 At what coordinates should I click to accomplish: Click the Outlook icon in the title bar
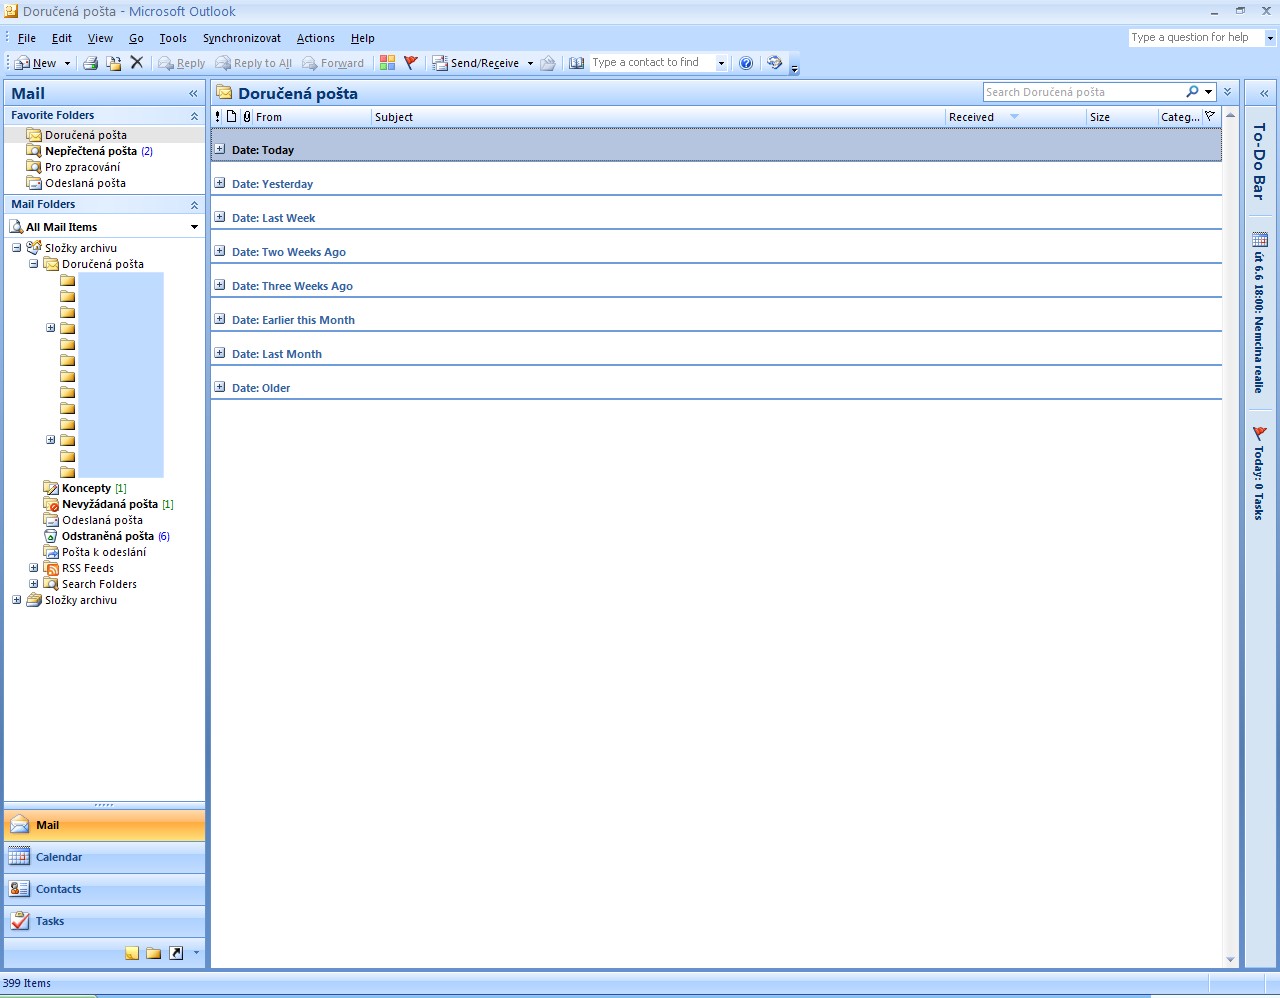tap(11, 11)
